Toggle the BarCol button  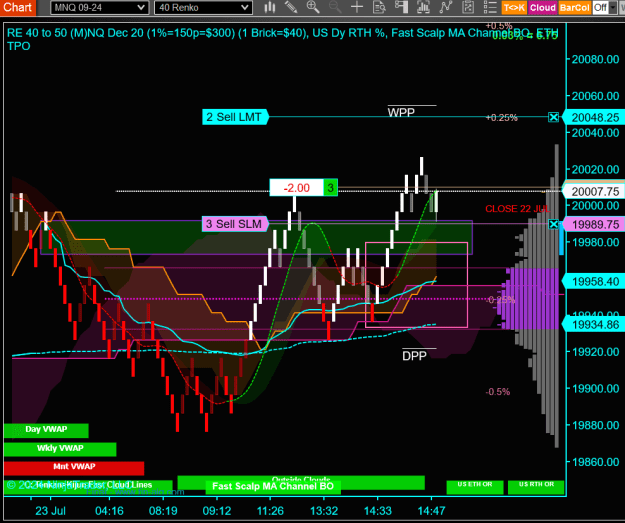click(574, 8)
